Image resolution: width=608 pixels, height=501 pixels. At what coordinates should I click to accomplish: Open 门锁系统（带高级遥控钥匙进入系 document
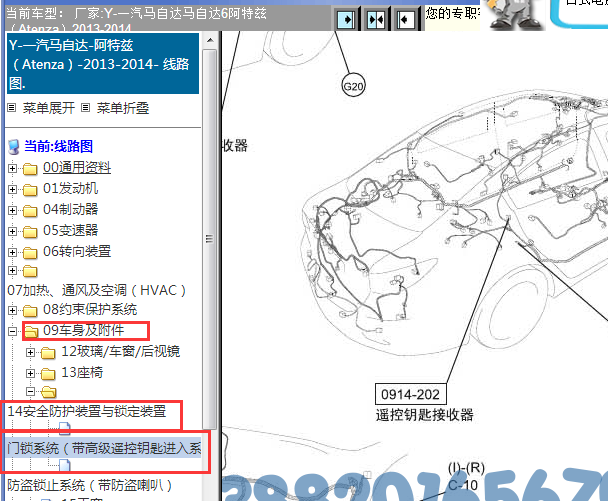(x=104, y=448)
